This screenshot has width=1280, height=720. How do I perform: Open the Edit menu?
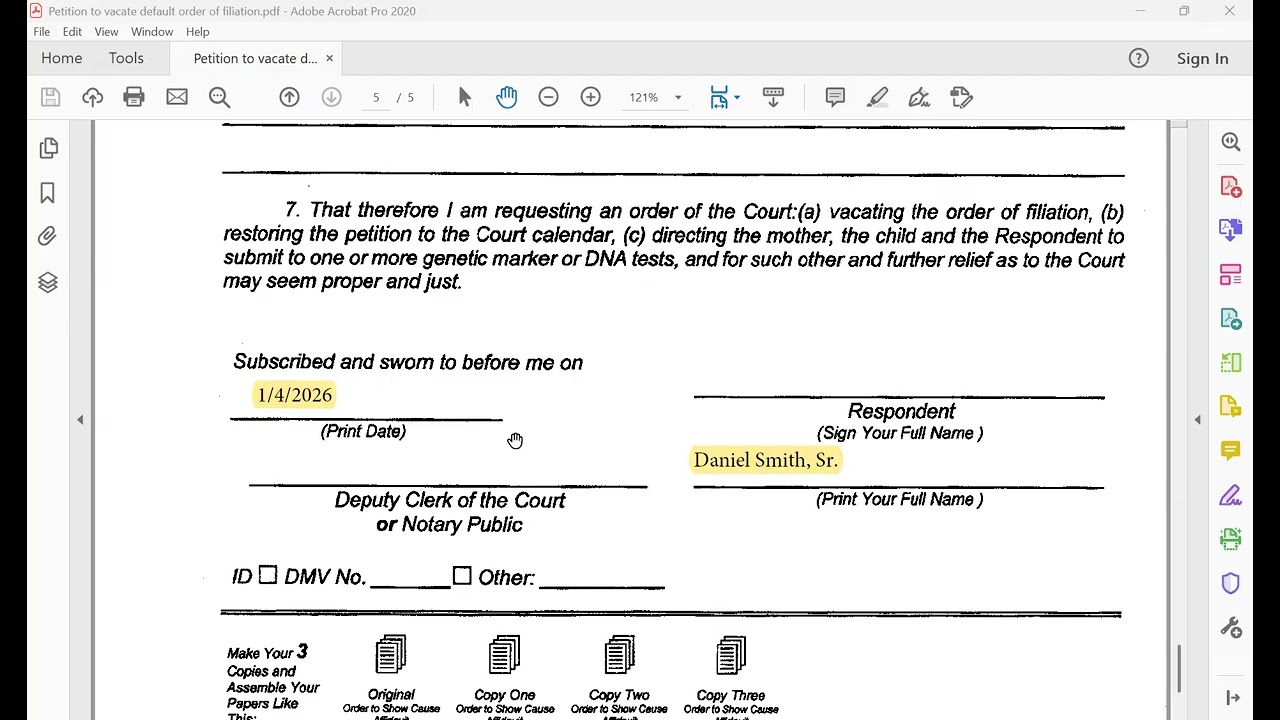(72, 32)
